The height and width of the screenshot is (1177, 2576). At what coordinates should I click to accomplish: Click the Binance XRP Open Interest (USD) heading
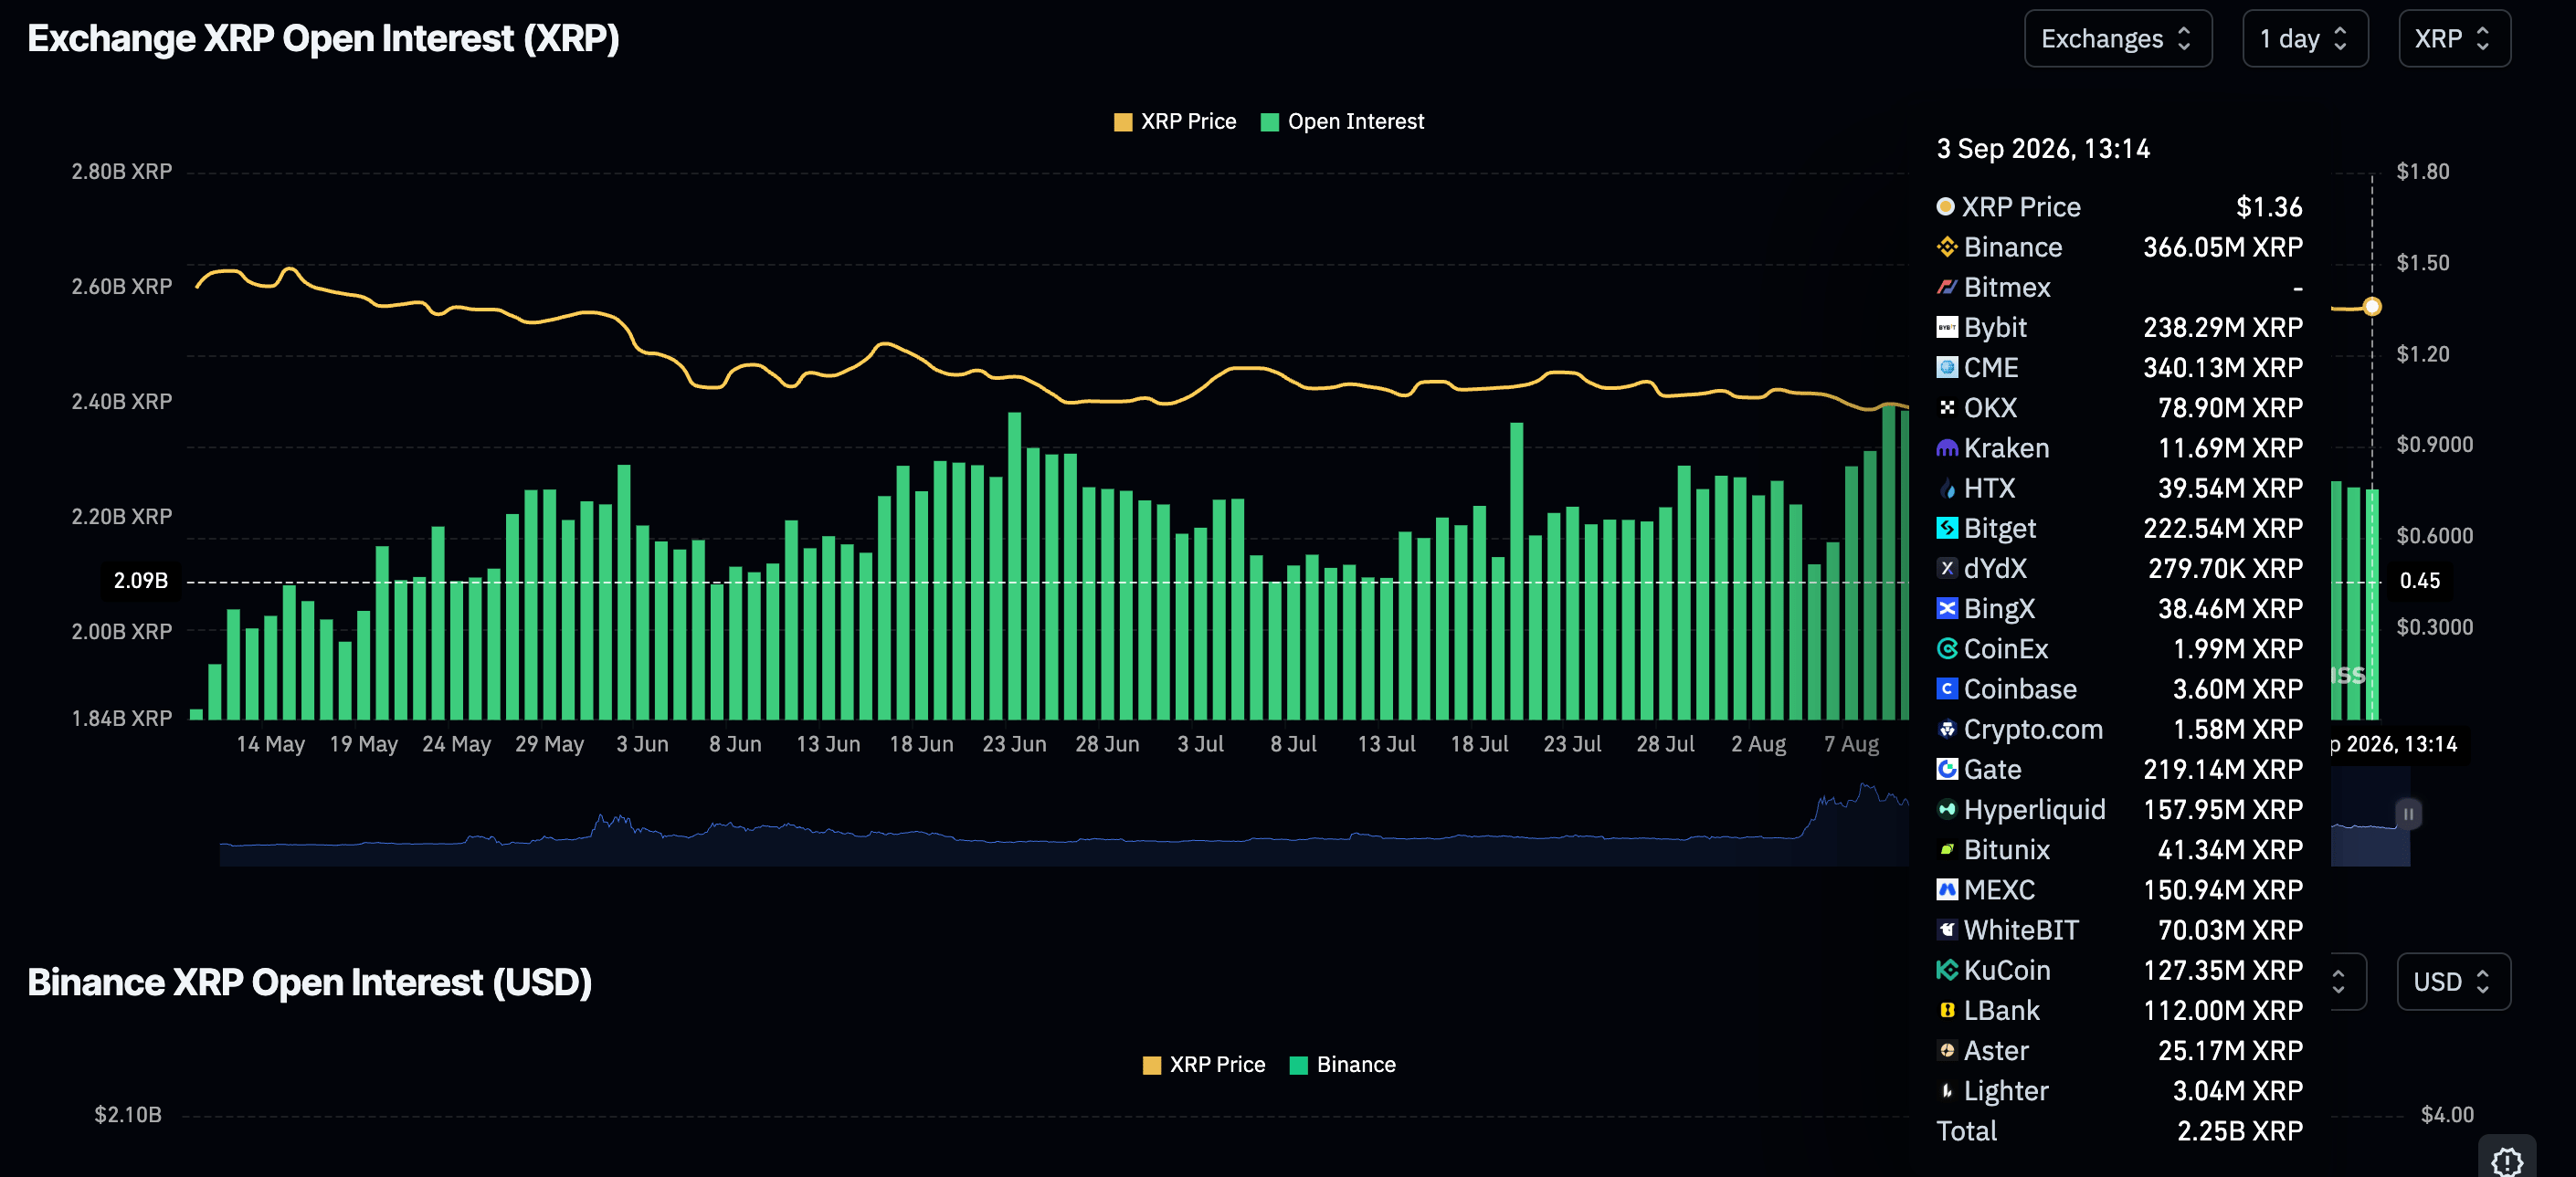coord(309,982)
